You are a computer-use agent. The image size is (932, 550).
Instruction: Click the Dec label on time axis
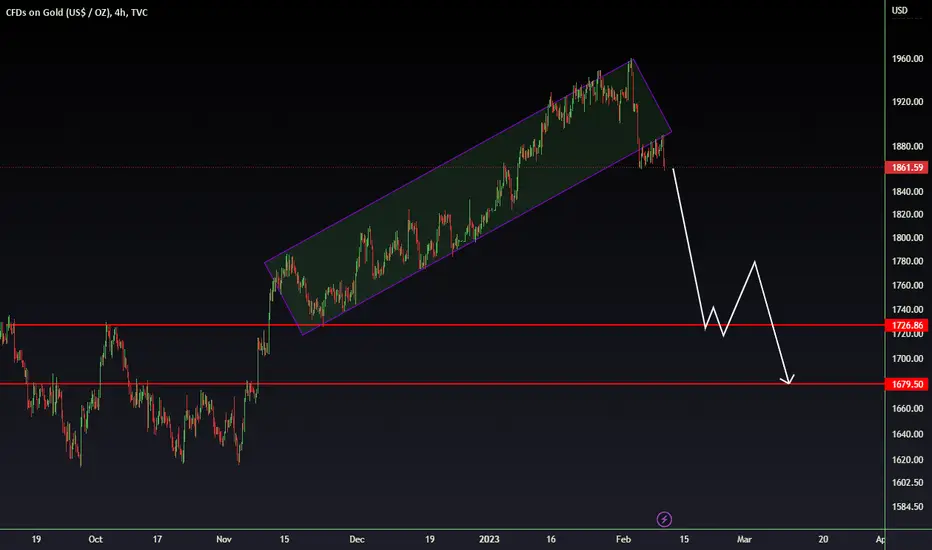pos(357,539)
